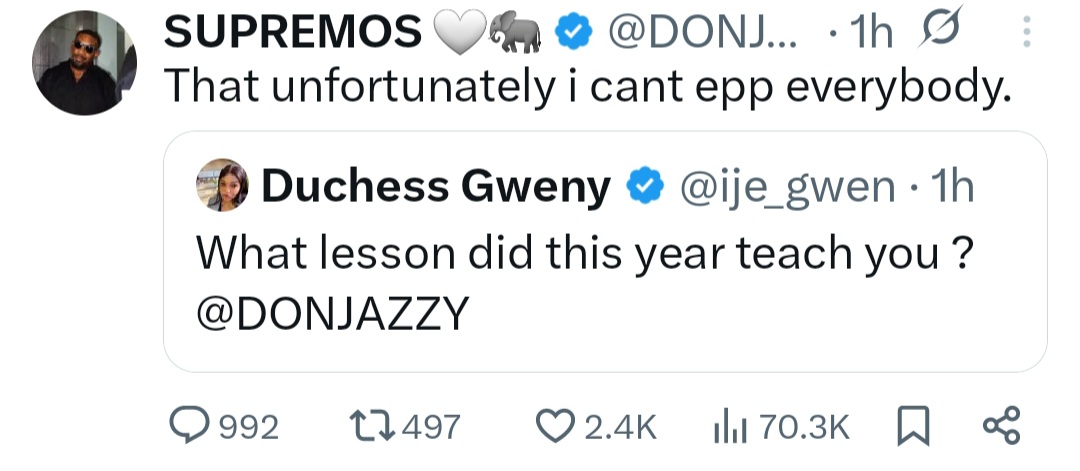Open the share icon
The width and height of the screenshot is (1080, 471).
pos(1002,427)
